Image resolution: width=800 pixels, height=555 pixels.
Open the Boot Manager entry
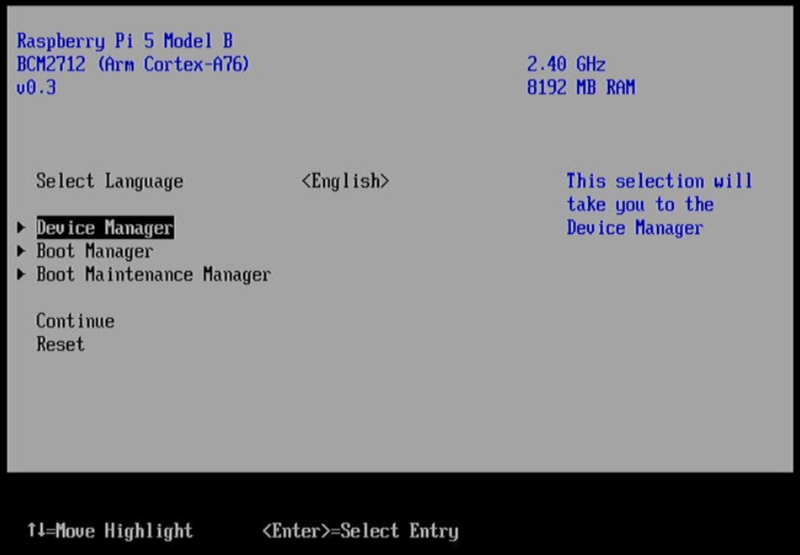point(94,251)
